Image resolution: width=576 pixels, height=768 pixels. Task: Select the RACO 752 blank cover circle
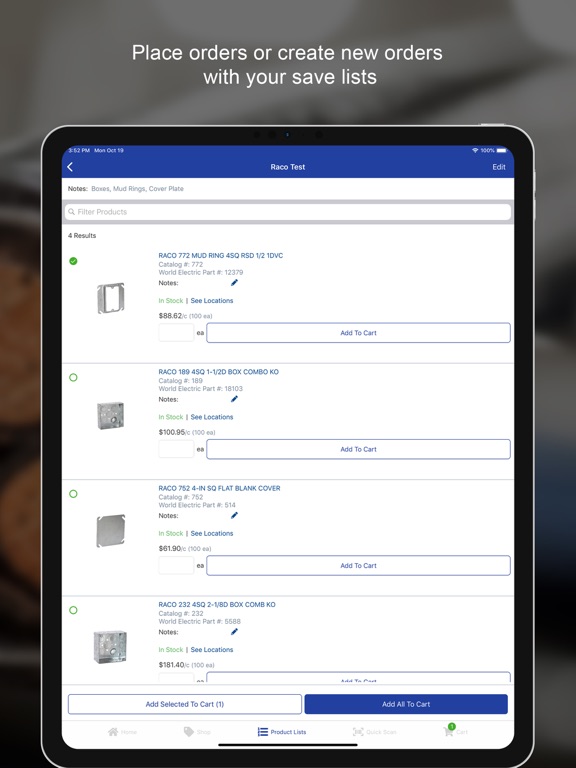point(73,494)
